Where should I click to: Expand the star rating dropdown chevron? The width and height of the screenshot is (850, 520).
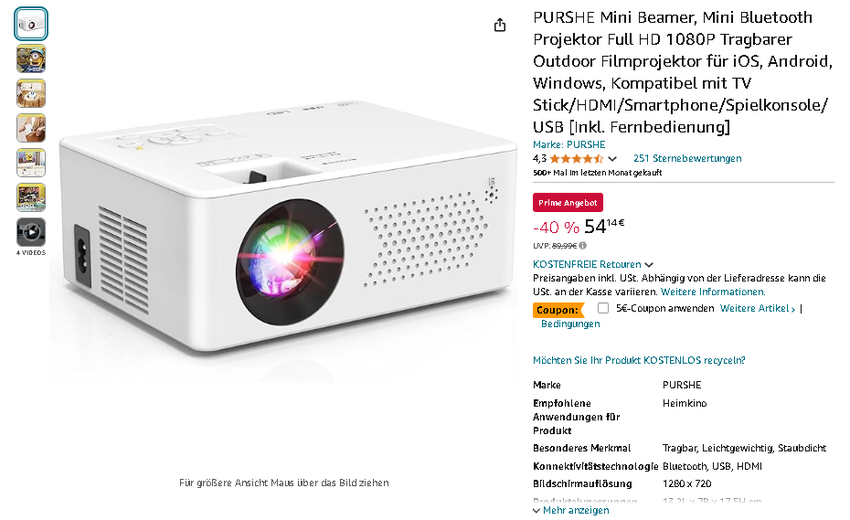pyautogui.click(x=612, y=159)
